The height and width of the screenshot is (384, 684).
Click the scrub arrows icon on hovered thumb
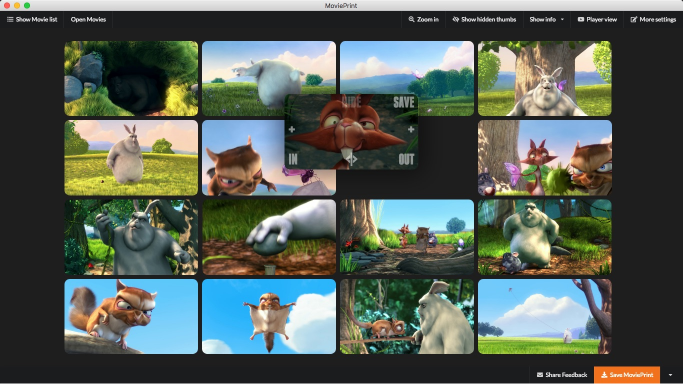coord(352,159)
